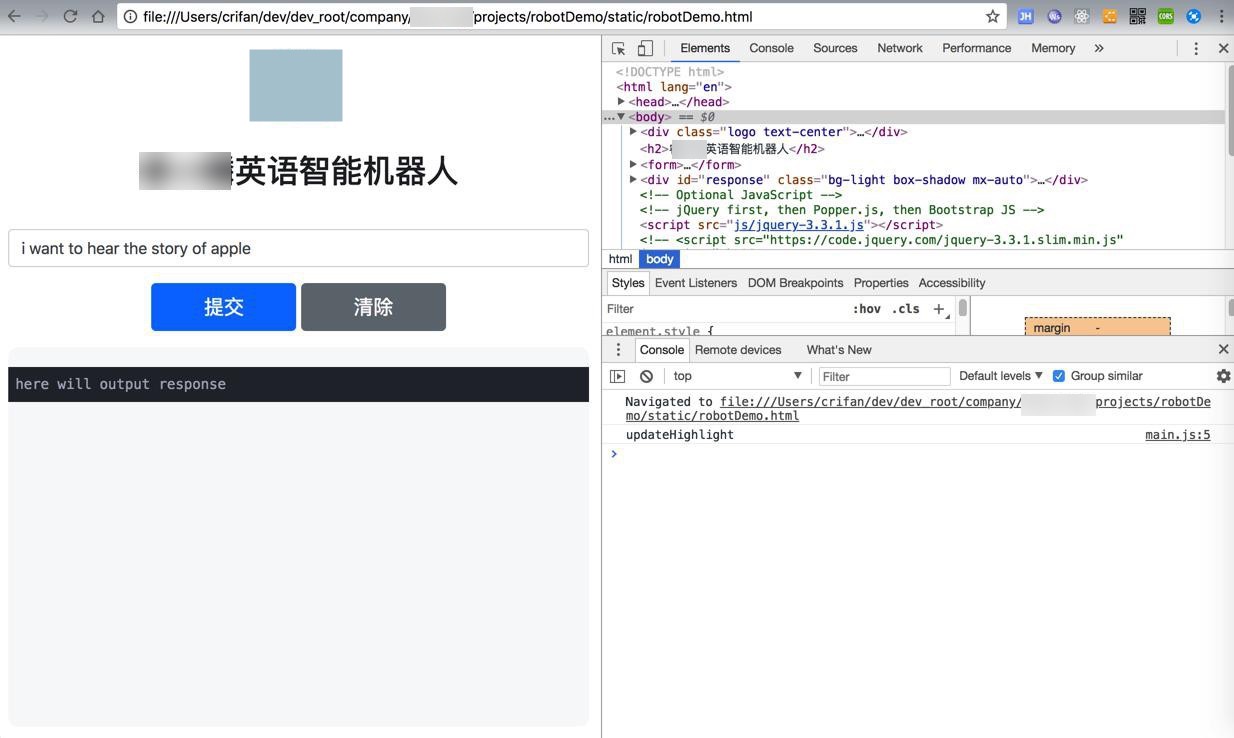Open the top JavaScript context dropdown
1234x738 pixels.
pos(738,376)
